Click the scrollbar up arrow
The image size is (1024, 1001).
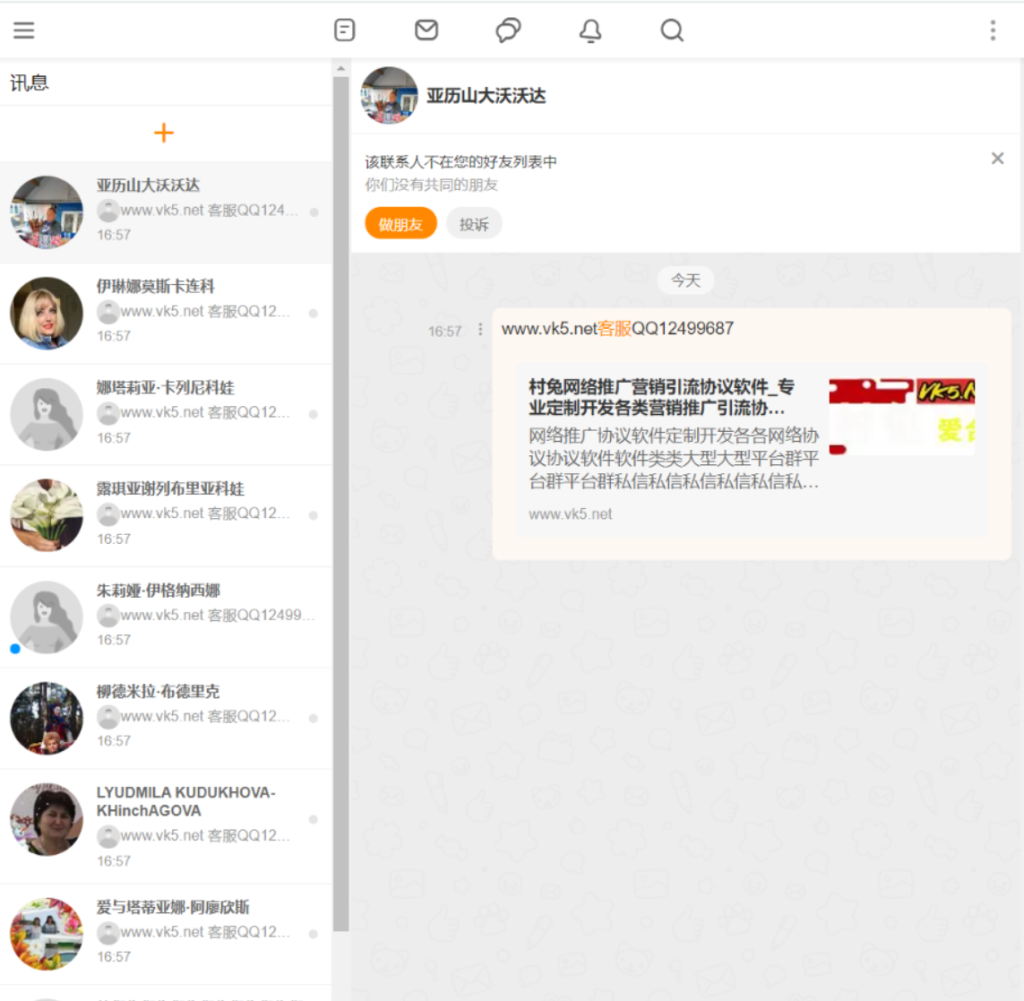(341, 69)
